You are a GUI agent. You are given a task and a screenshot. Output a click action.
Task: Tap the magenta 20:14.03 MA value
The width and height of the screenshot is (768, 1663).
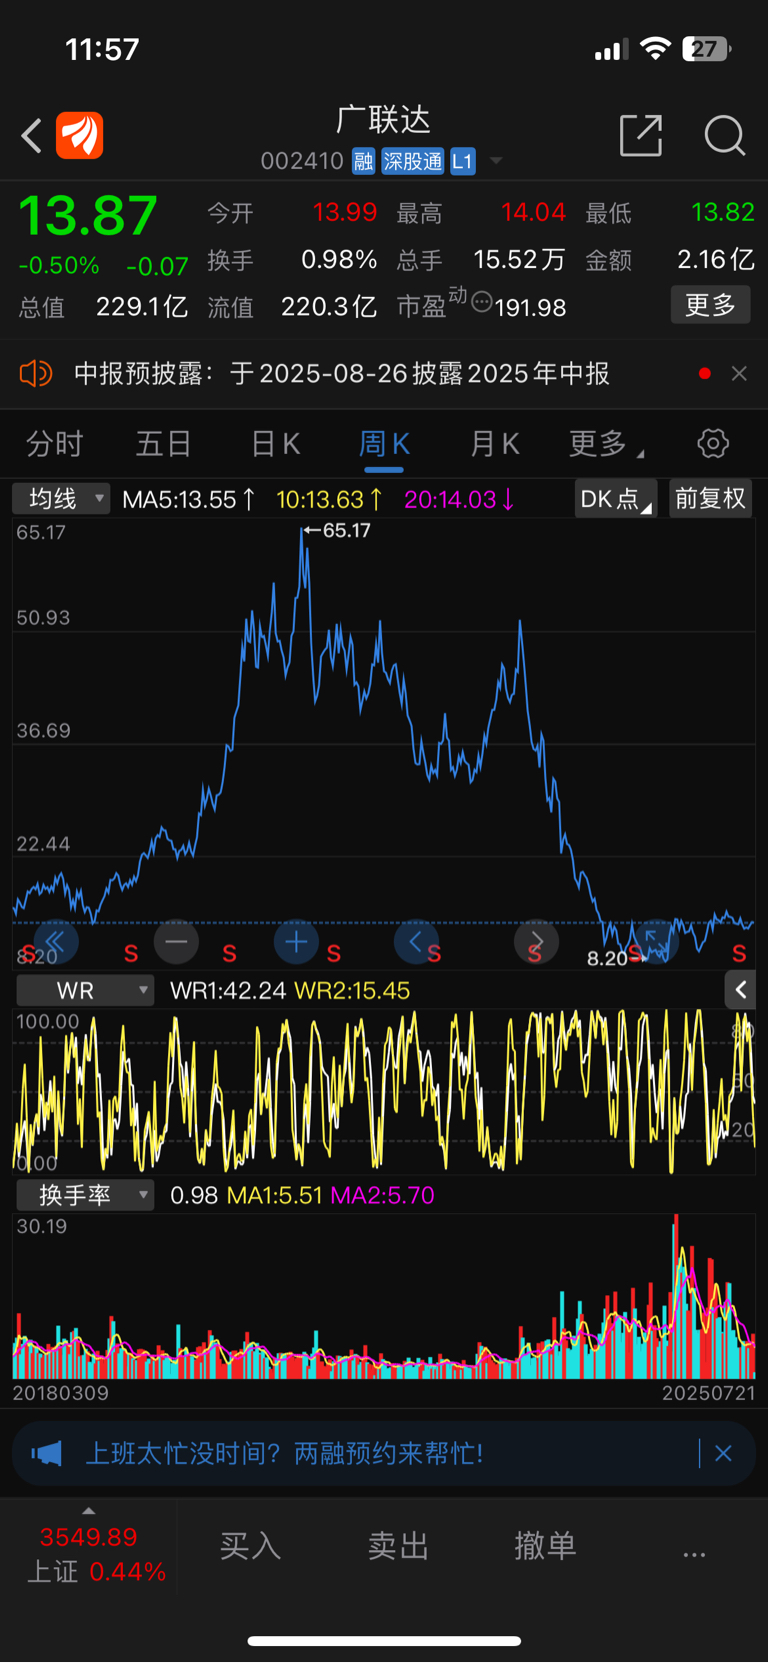click(459, 499)
